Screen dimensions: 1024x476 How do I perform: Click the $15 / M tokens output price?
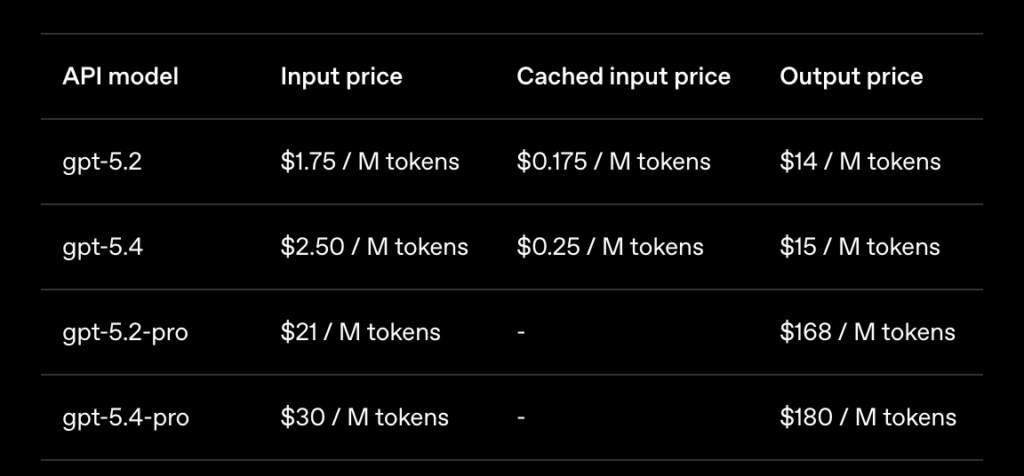pyautogui.click(x=860, y=247)
